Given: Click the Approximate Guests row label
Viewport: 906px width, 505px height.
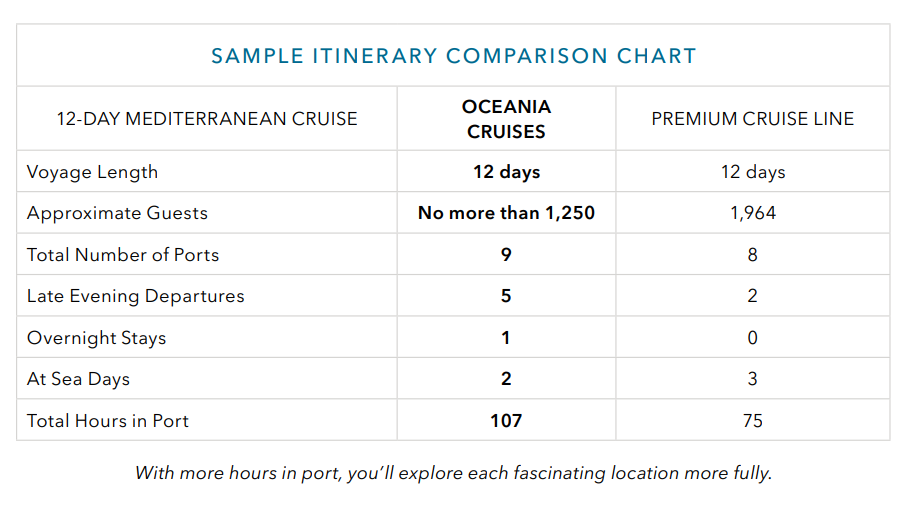Looking at the screenshot, I should 117,213.
